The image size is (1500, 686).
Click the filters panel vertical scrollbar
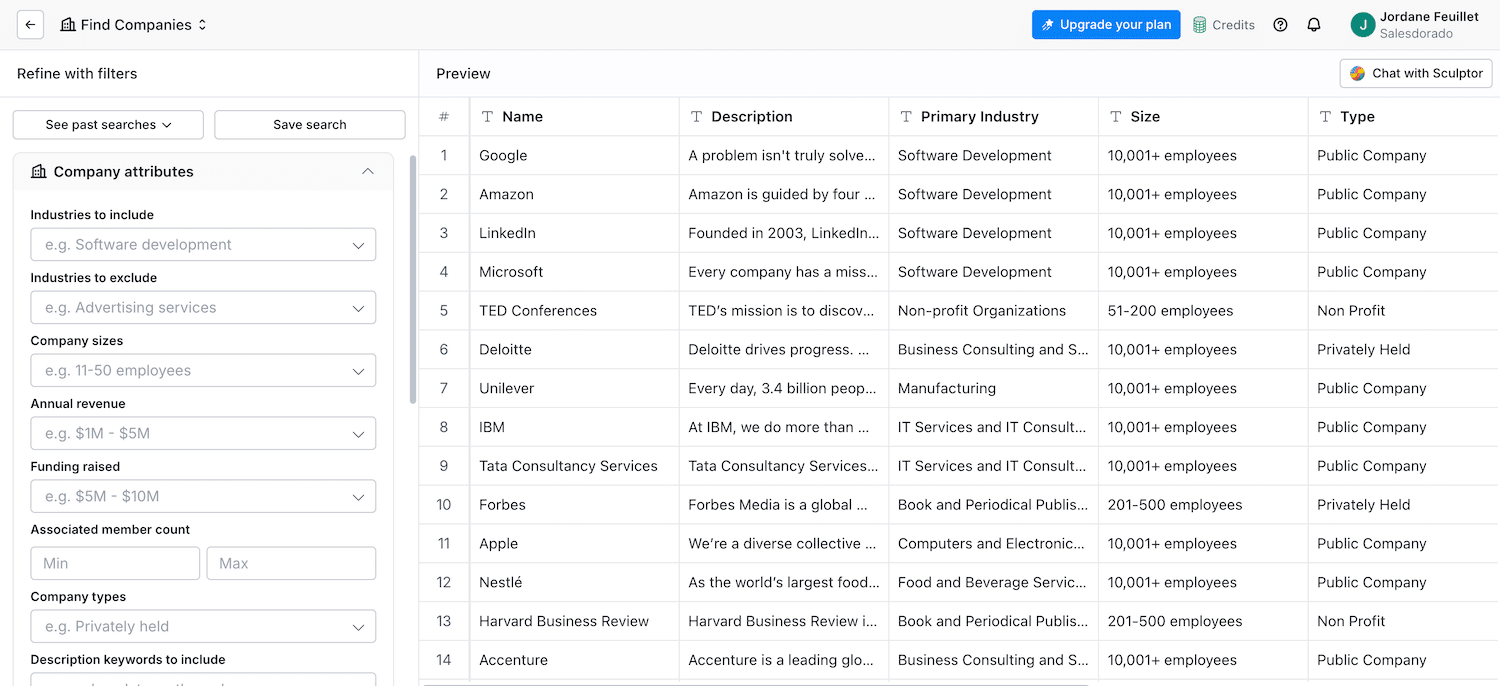[413, 280]
